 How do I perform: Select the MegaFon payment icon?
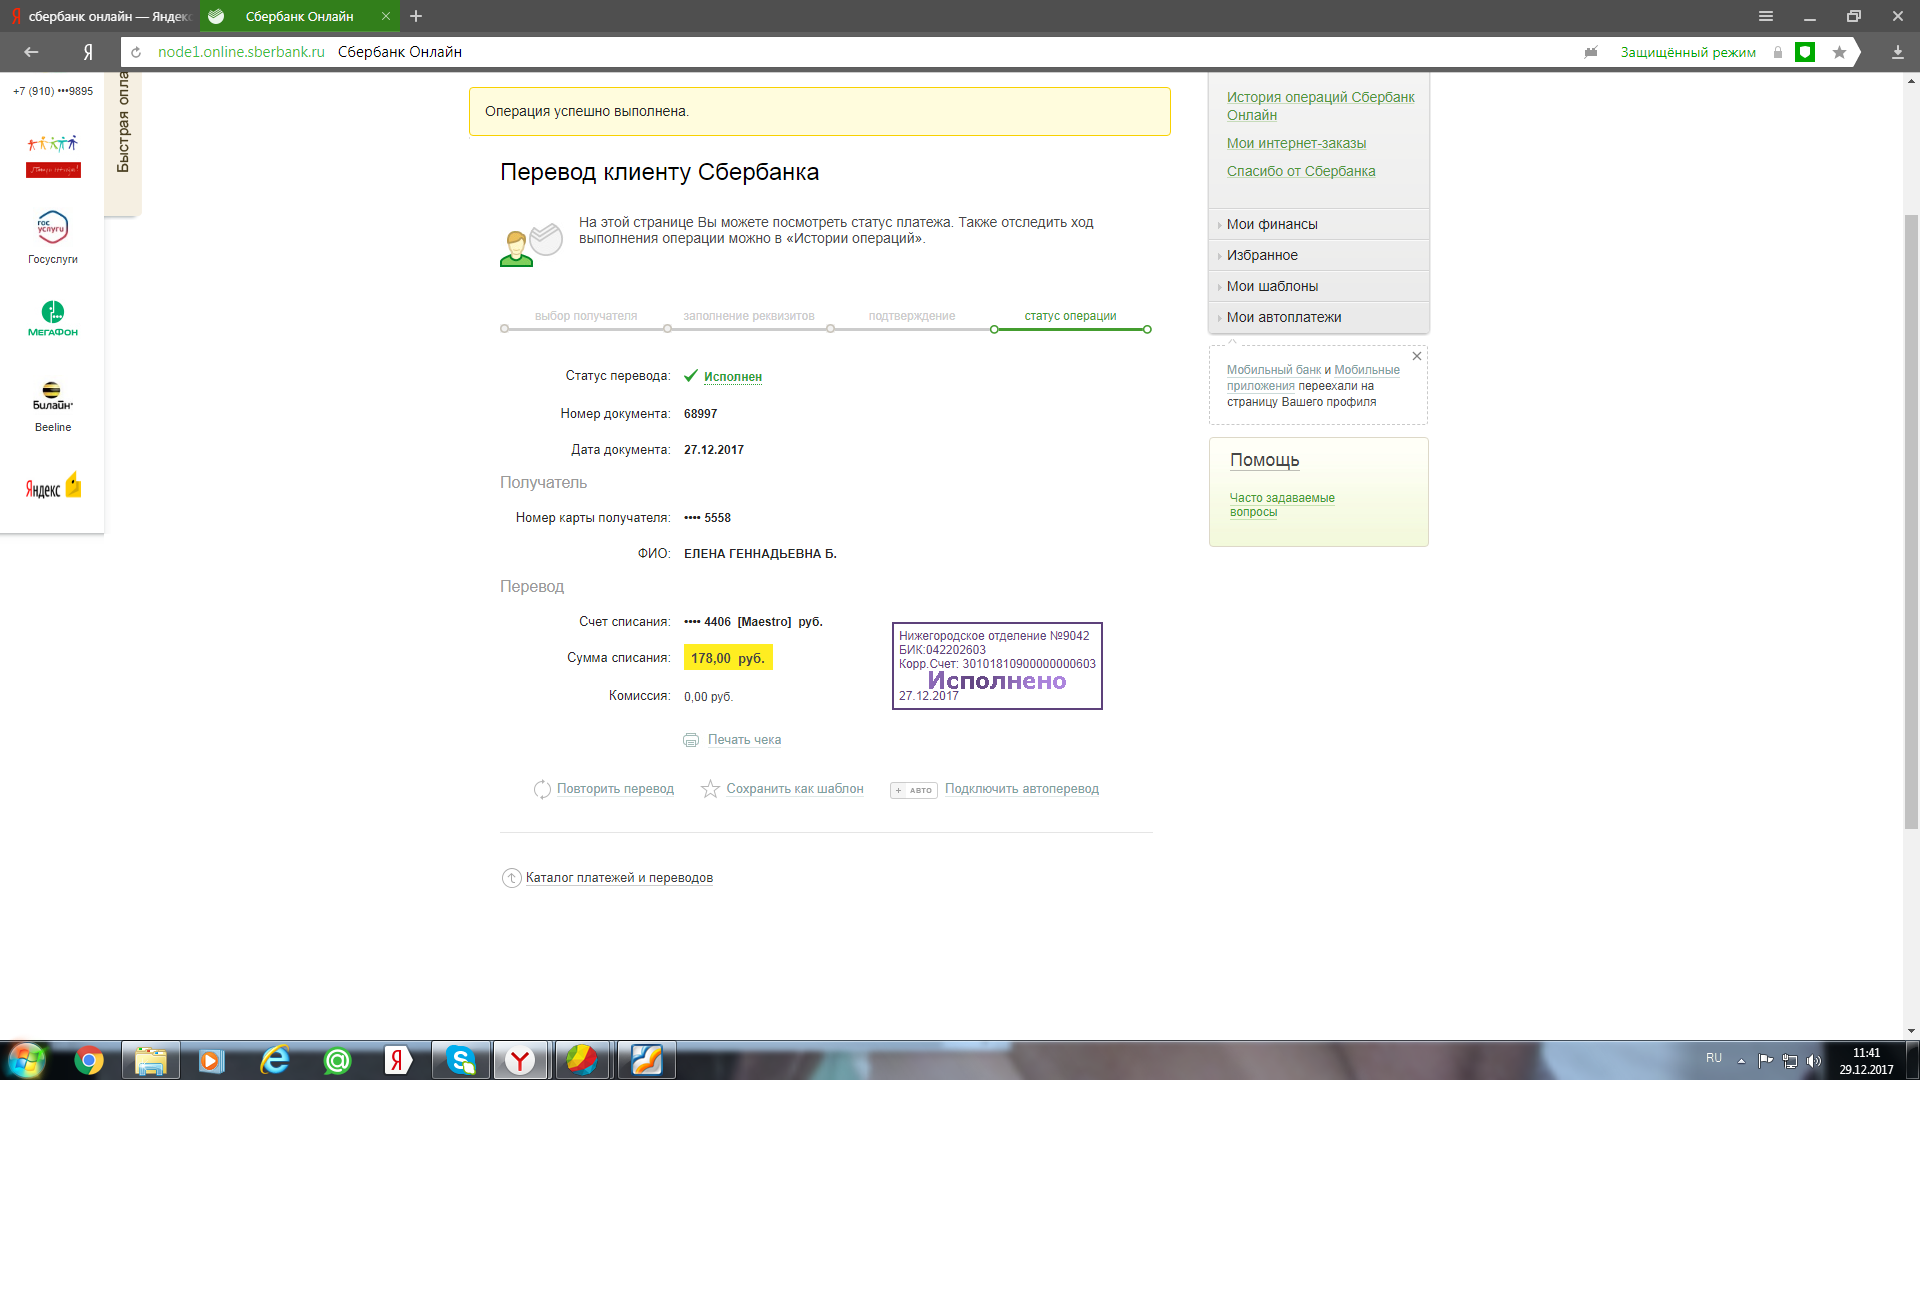[53, 316]
